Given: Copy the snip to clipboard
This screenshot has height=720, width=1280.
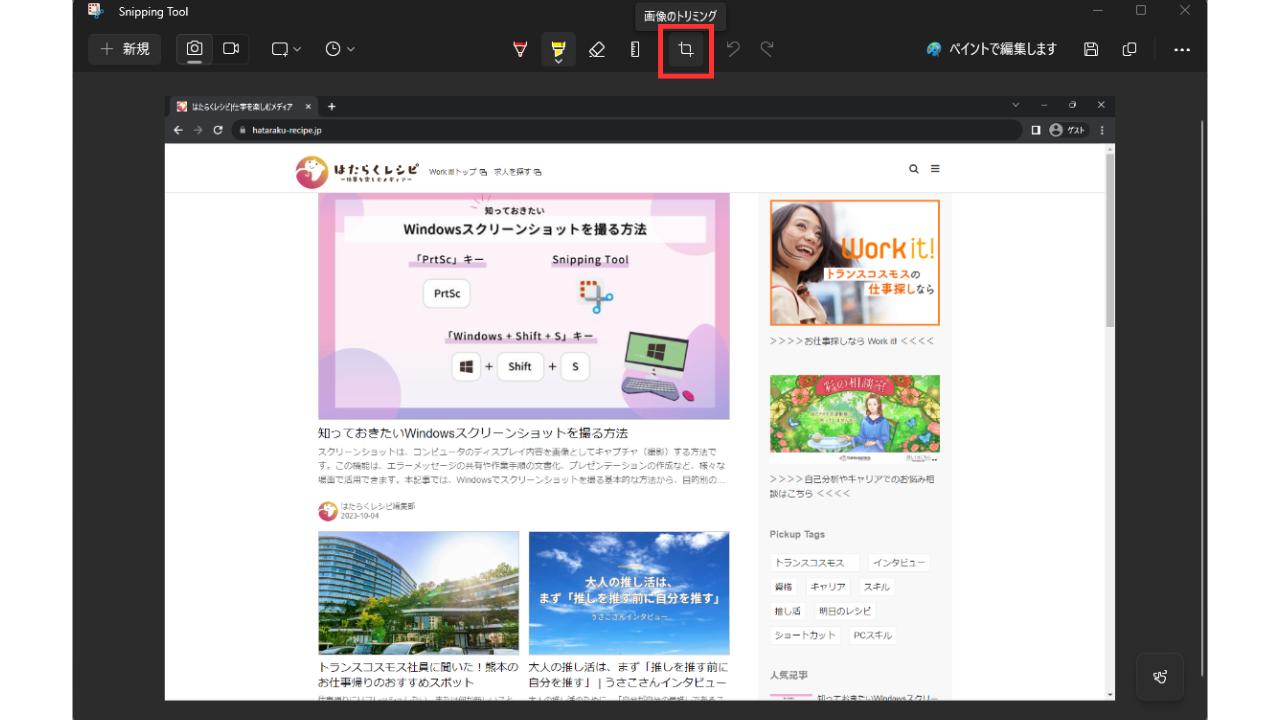Looking at the screenshot, I should point(1130,49).
